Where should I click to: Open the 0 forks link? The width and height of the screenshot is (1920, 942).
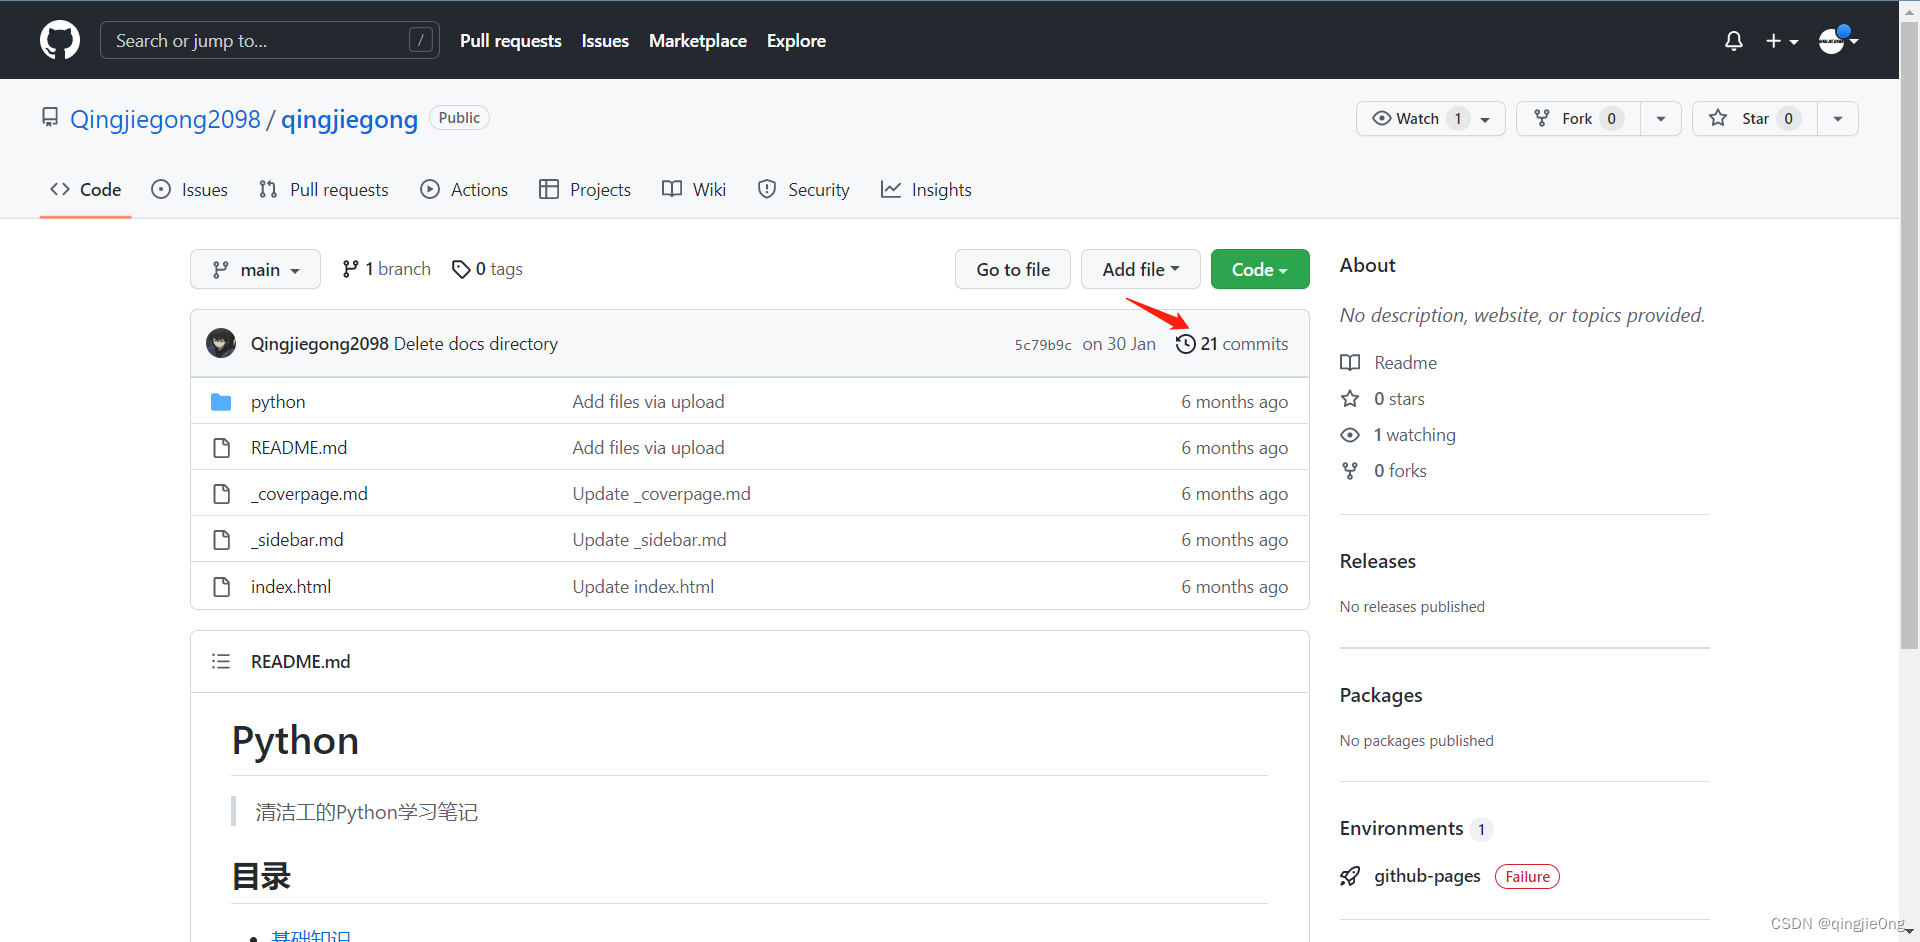tap(1400, 470)
